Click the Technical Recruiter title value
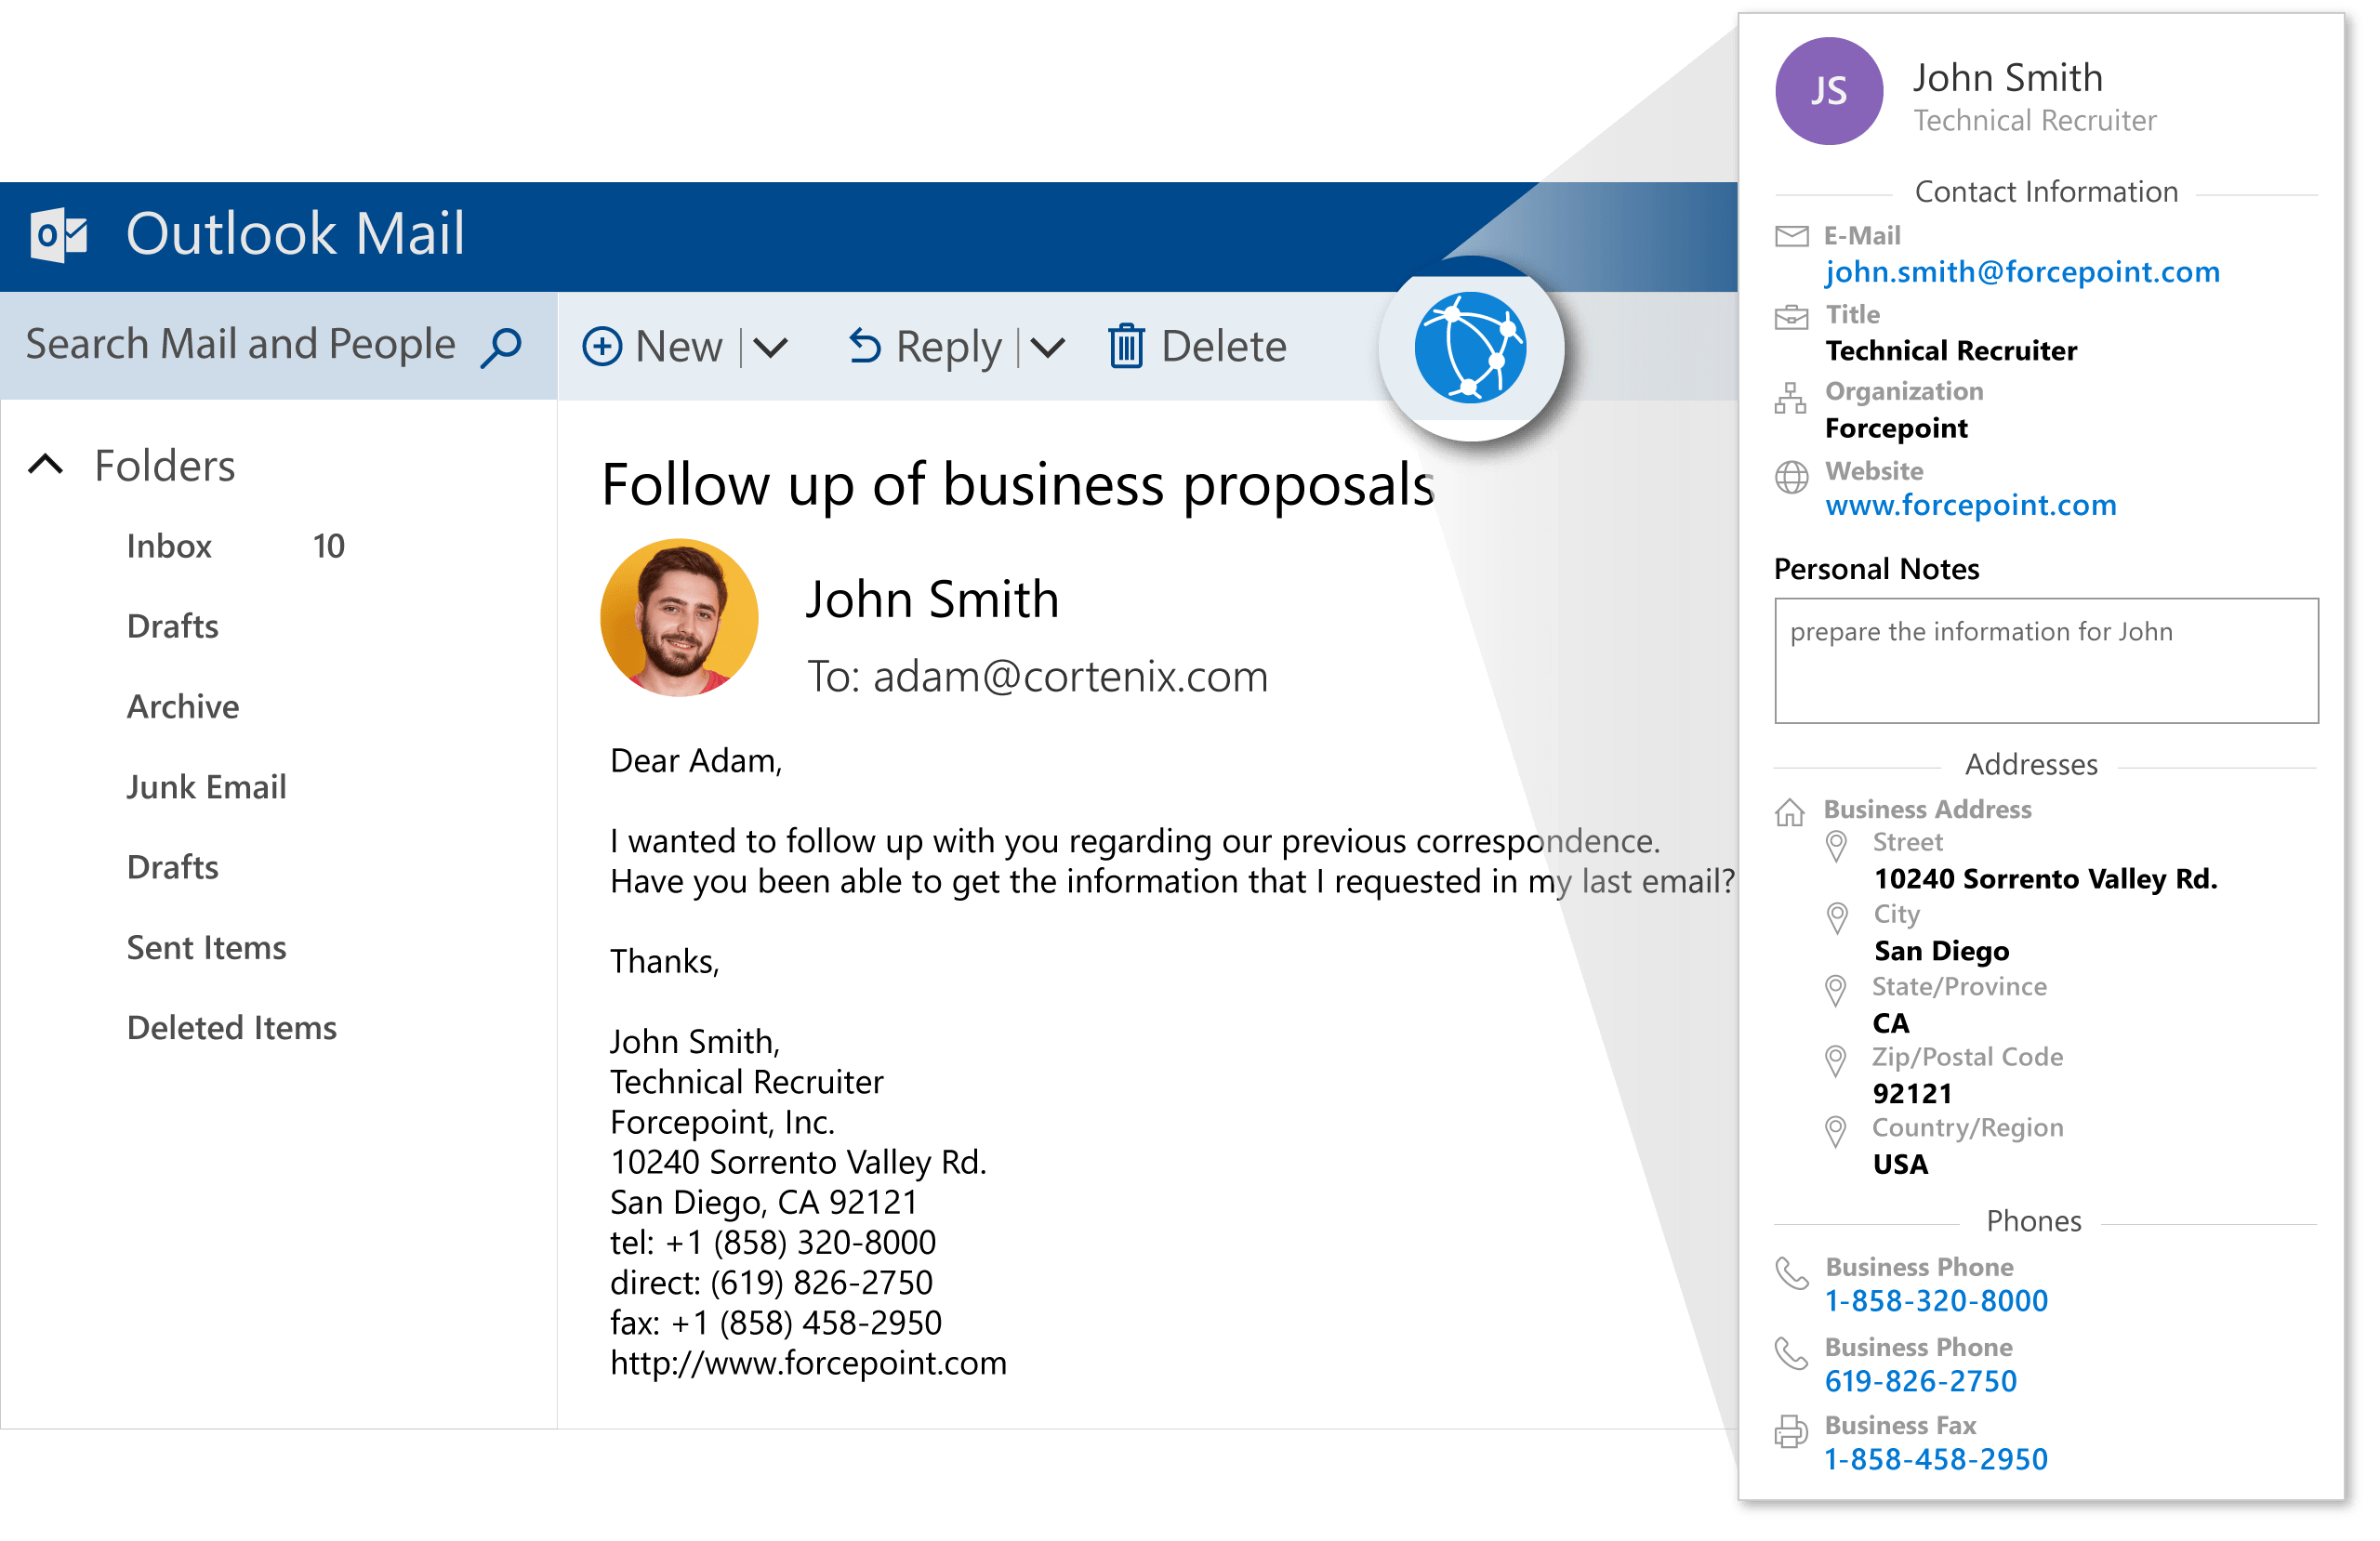This screenshot has height=1541, width=2380. 1951,351
